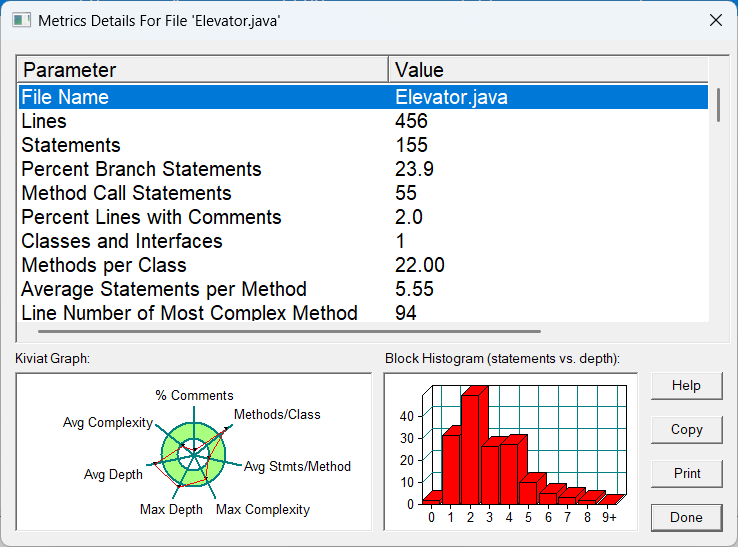This screenshot has height=547, width=738.
Task: Click the 155 statements value
Action: click(x=411, y=145)
